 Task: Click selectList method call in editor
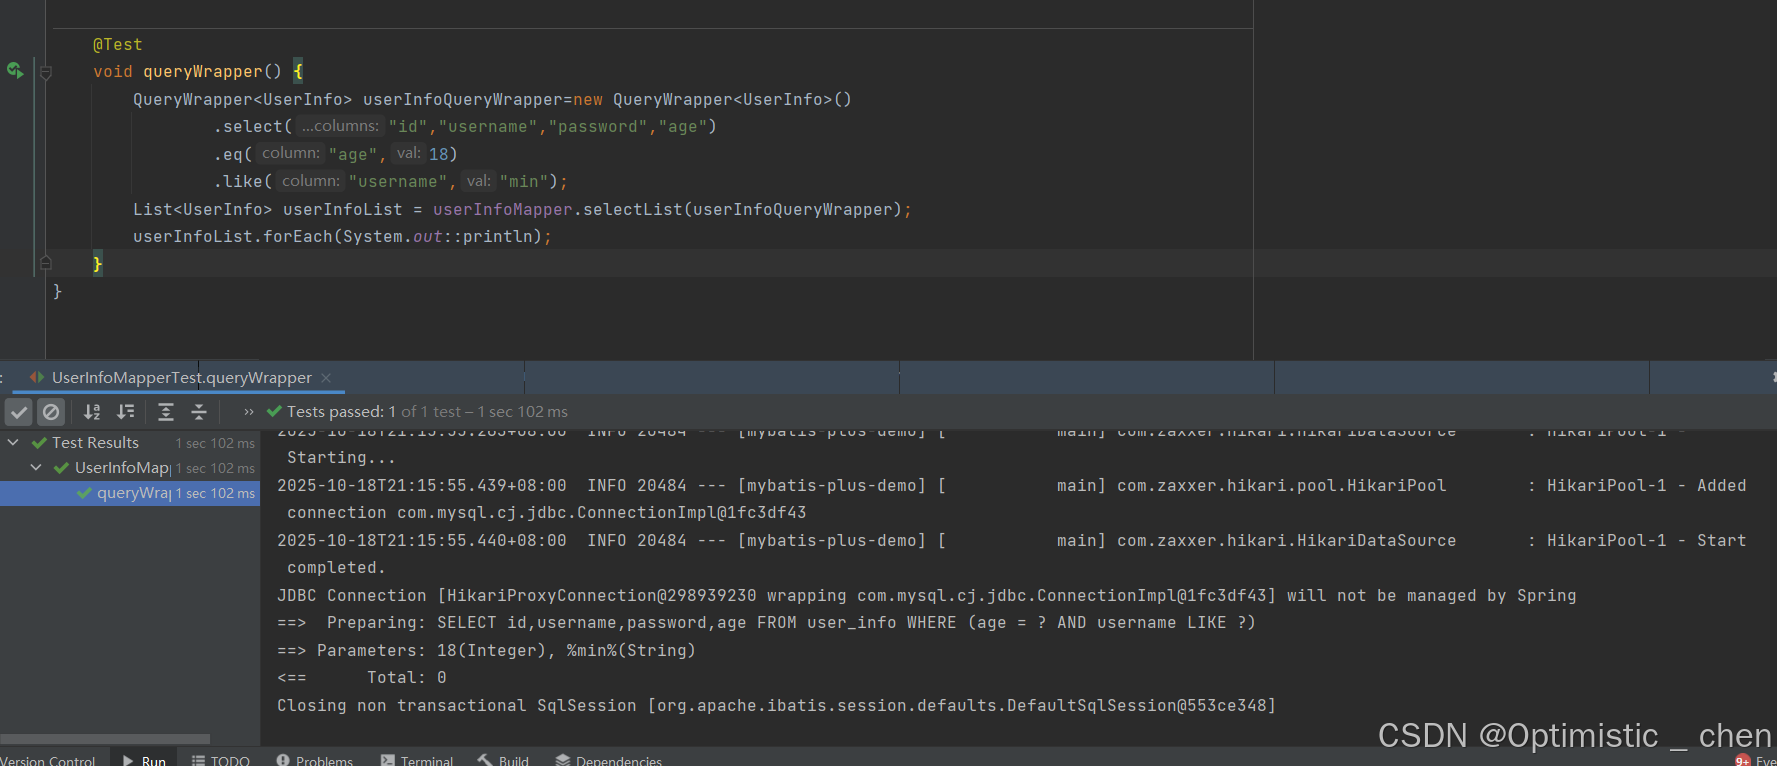633,210
